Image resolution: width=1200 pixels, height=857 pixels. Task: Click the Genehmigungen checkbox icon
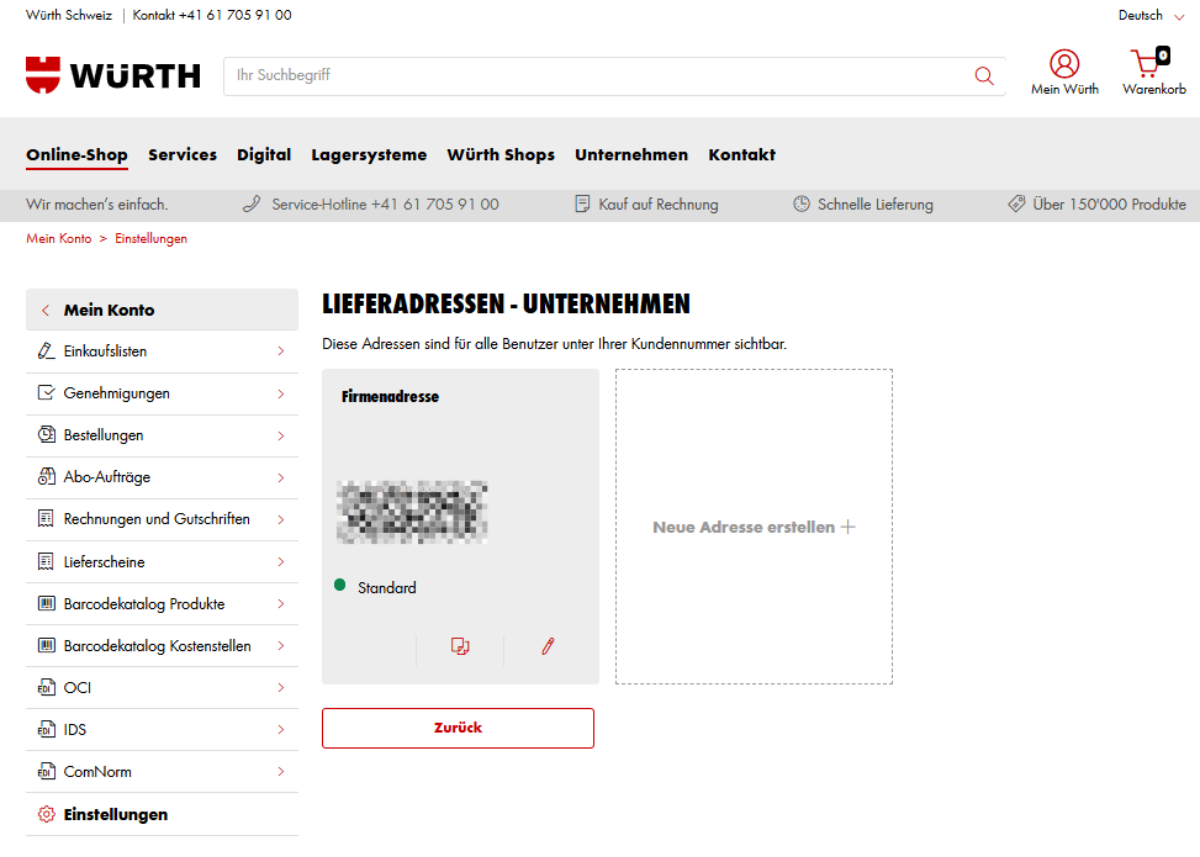point(46,393)
